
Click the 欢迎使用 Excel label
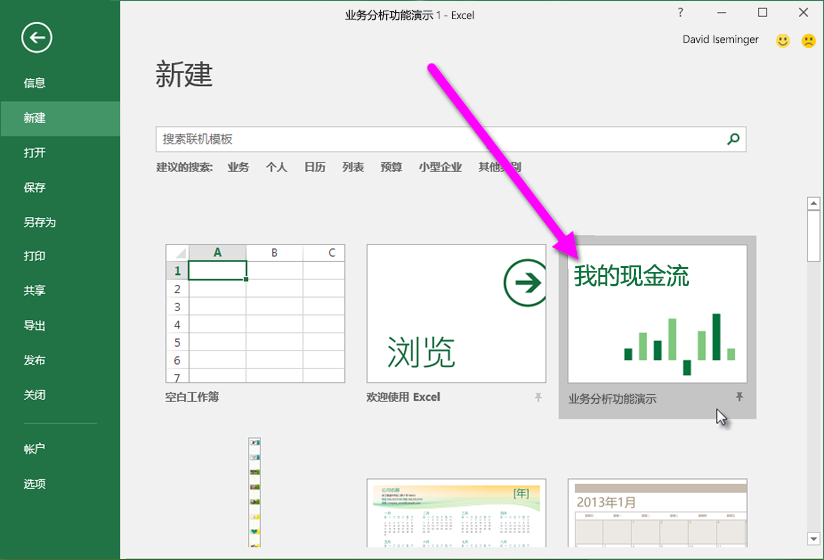(x=403, y=397)
